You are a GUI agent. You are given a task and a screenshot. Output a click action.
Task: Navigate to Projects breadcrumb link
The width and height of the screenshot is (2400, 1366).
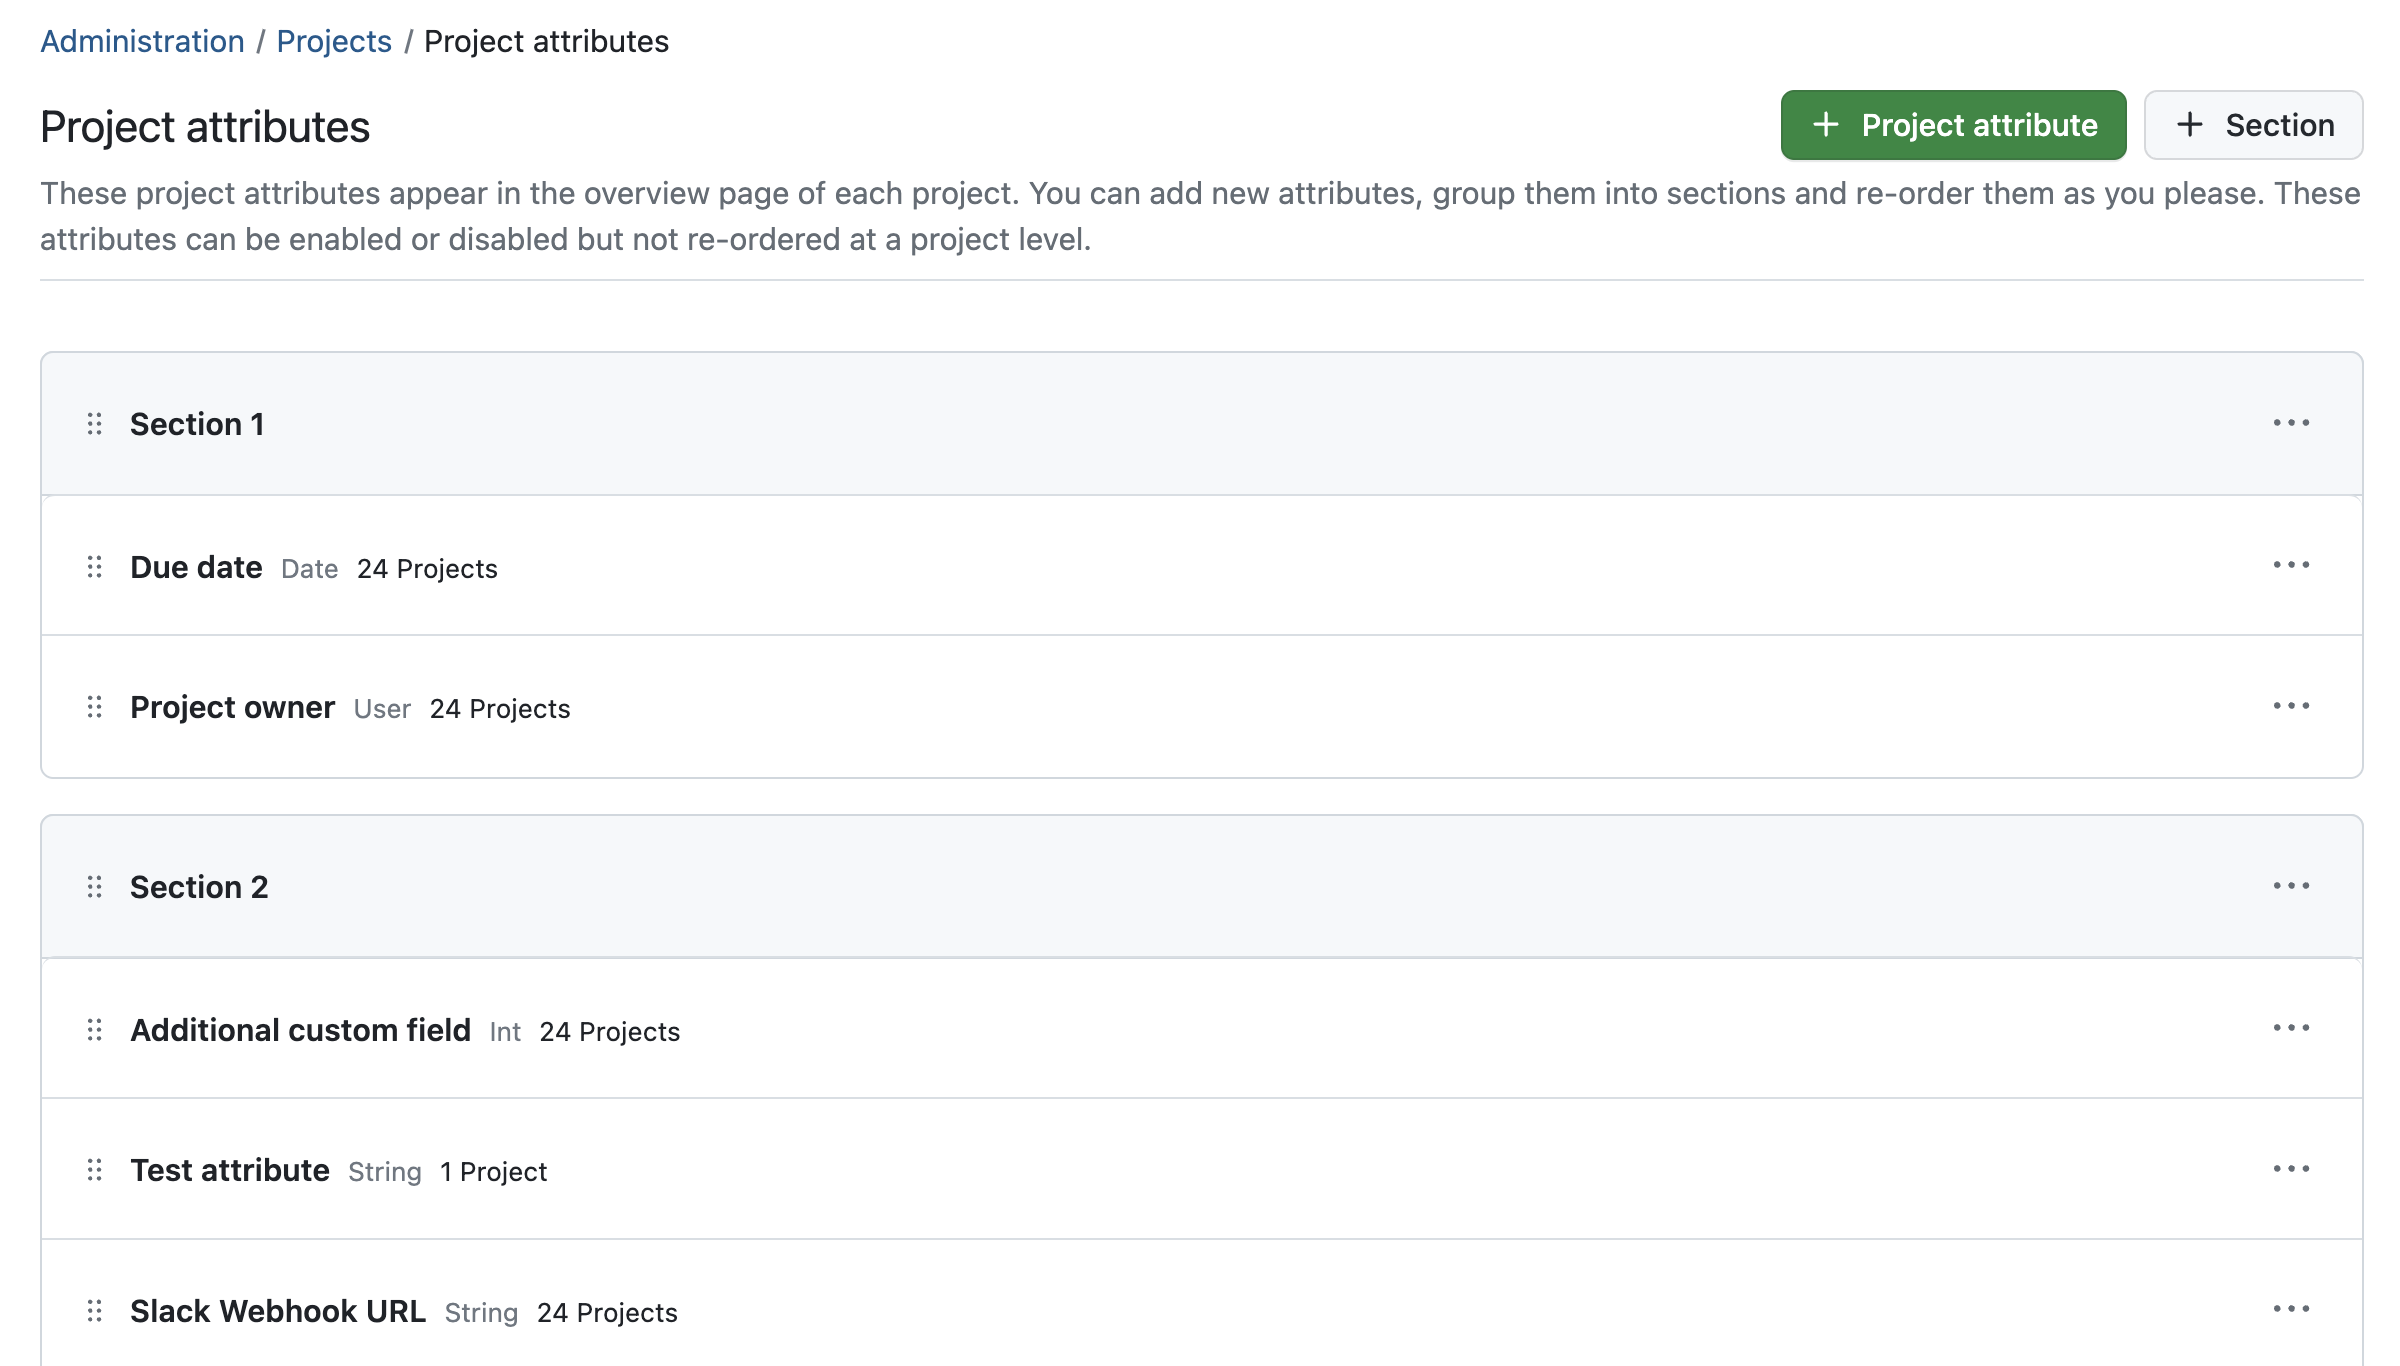coord(333,41)
